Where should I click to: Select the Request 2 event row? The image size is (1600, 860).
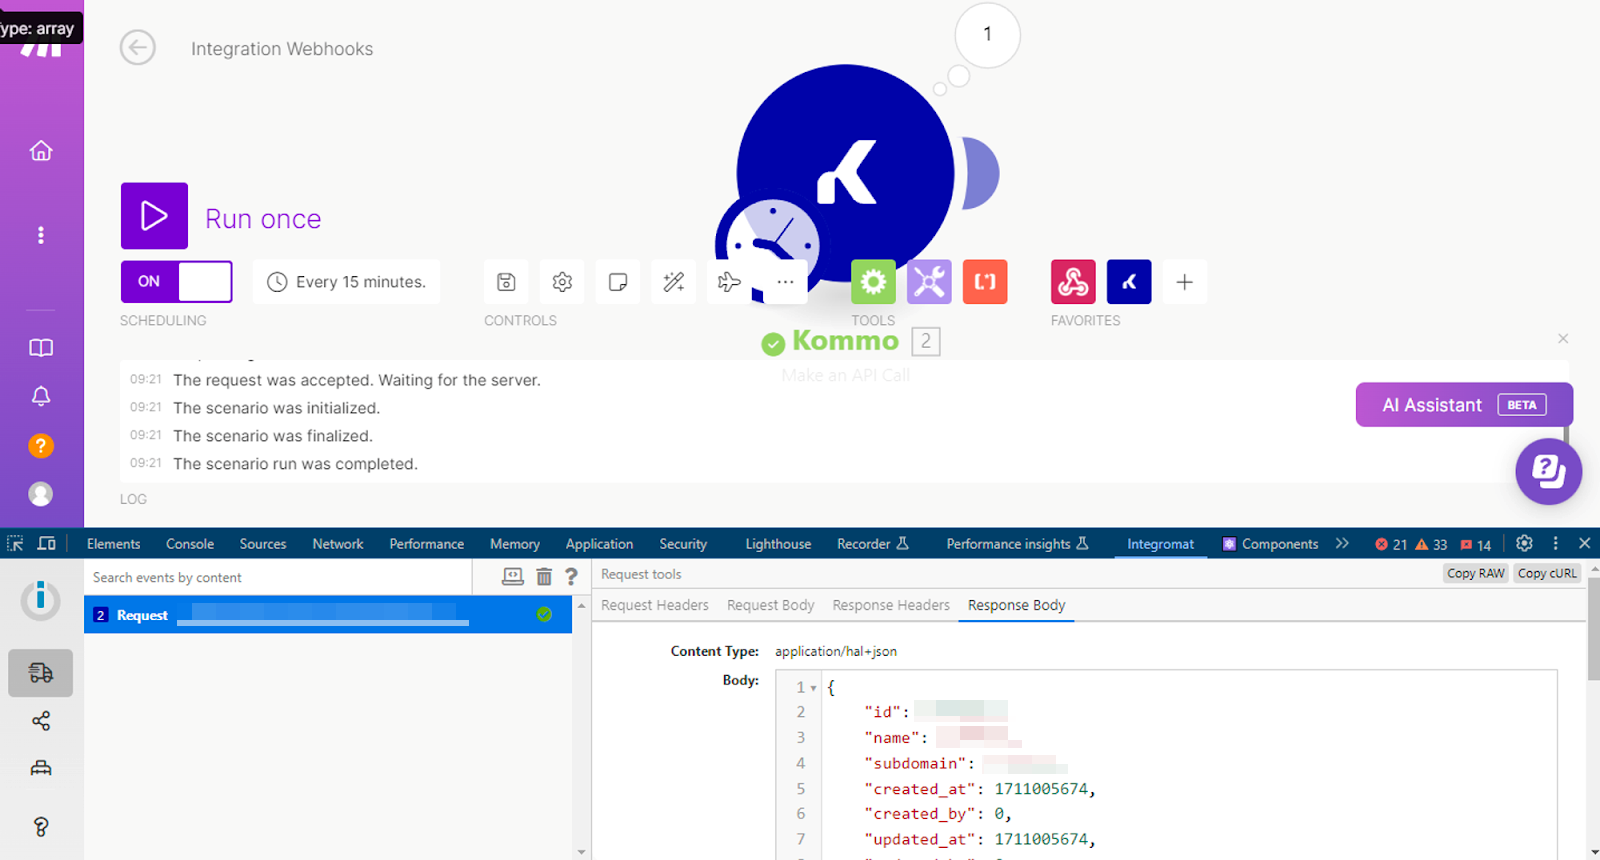327,615
